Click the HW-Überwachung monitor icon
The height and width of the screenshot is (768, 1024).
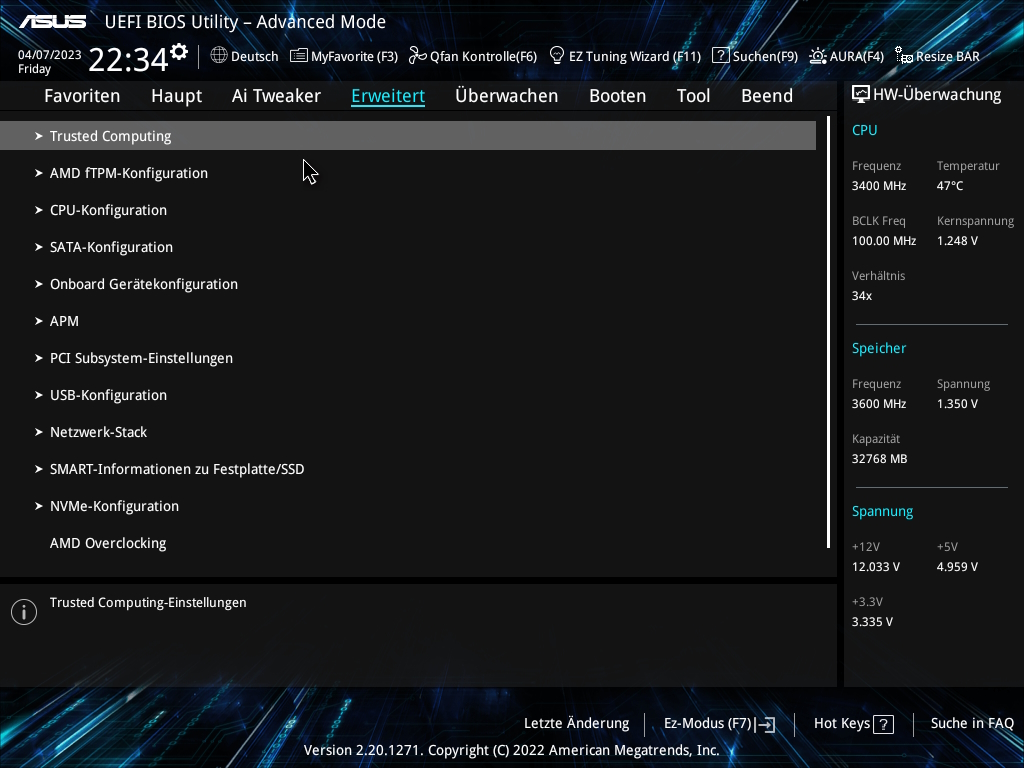tap(861, 95)
